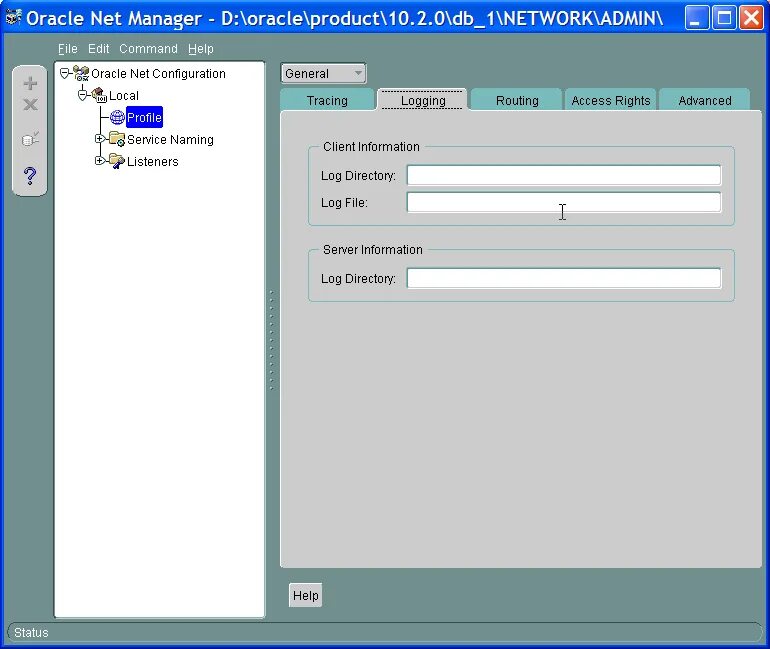Viewport: 770px width, 649px height.
Task: Collapse the Oracle Net Configuration tree node
Action: [x=64, y=73]
